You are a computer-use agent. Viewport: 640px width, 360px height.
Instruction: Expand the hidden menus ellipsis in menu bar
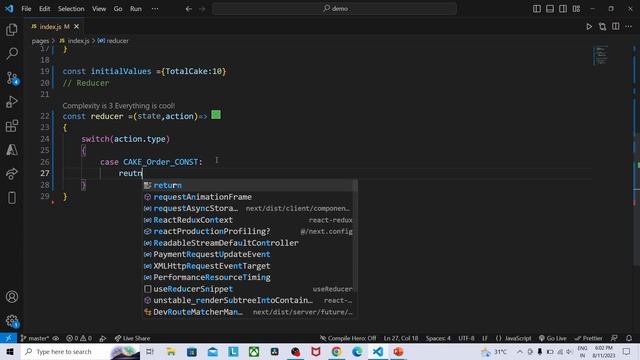click(x=155, y=9)
